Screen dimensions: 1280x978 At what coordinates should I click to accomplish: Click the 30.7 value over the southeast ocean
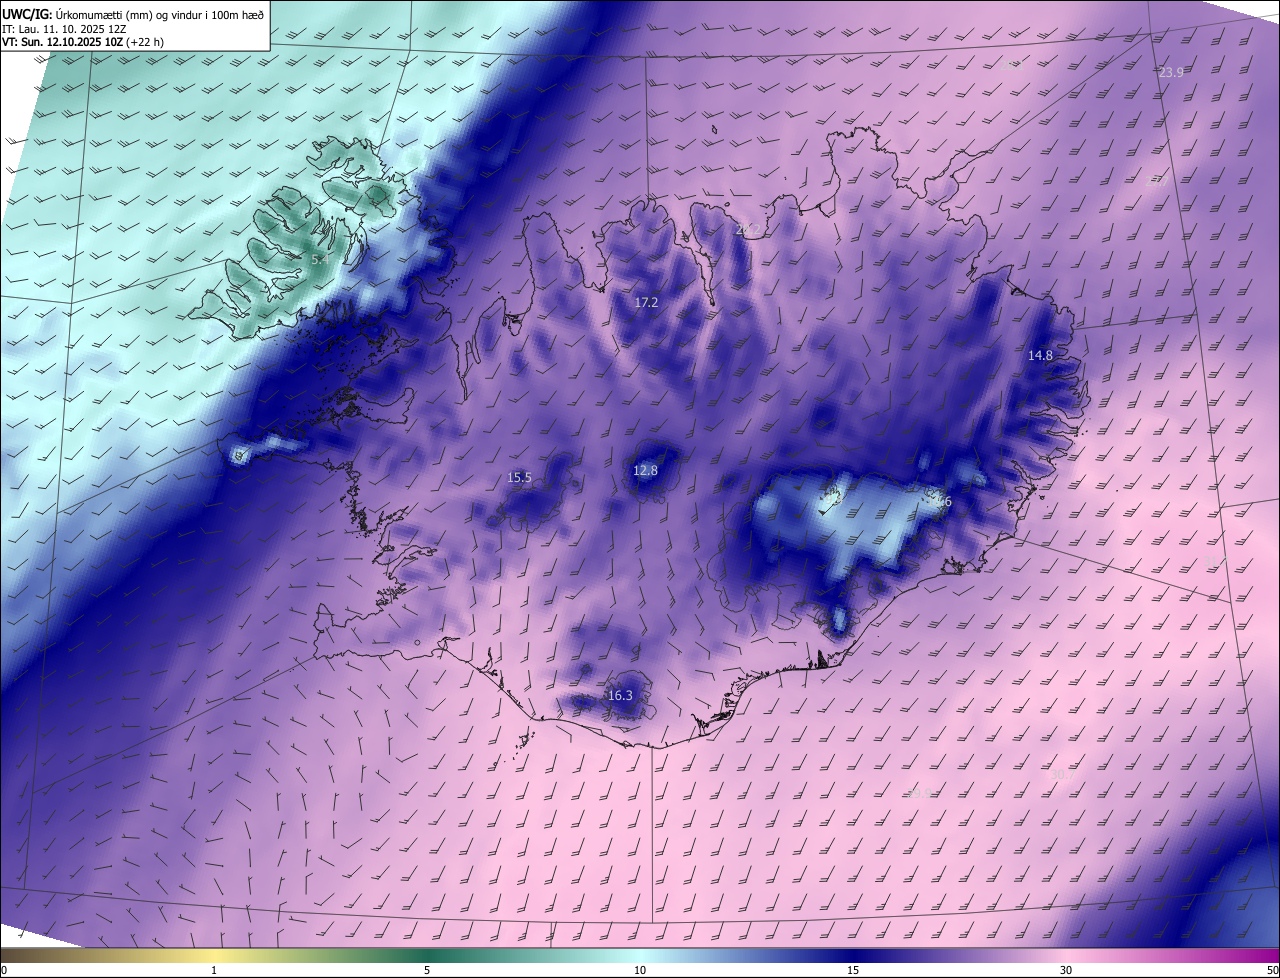pos(1062,775)
